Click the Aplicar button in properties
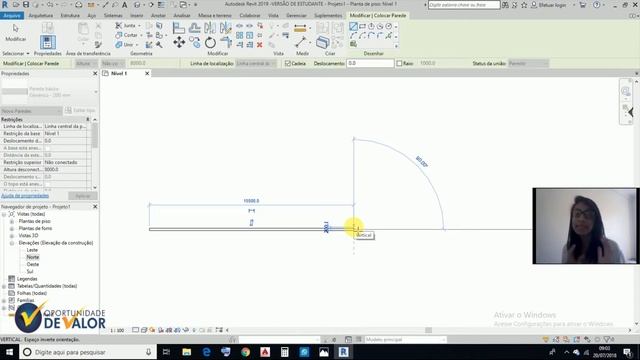Image resolution: width=640 pixels, height=360 pixels. click(x=83, y=196)
